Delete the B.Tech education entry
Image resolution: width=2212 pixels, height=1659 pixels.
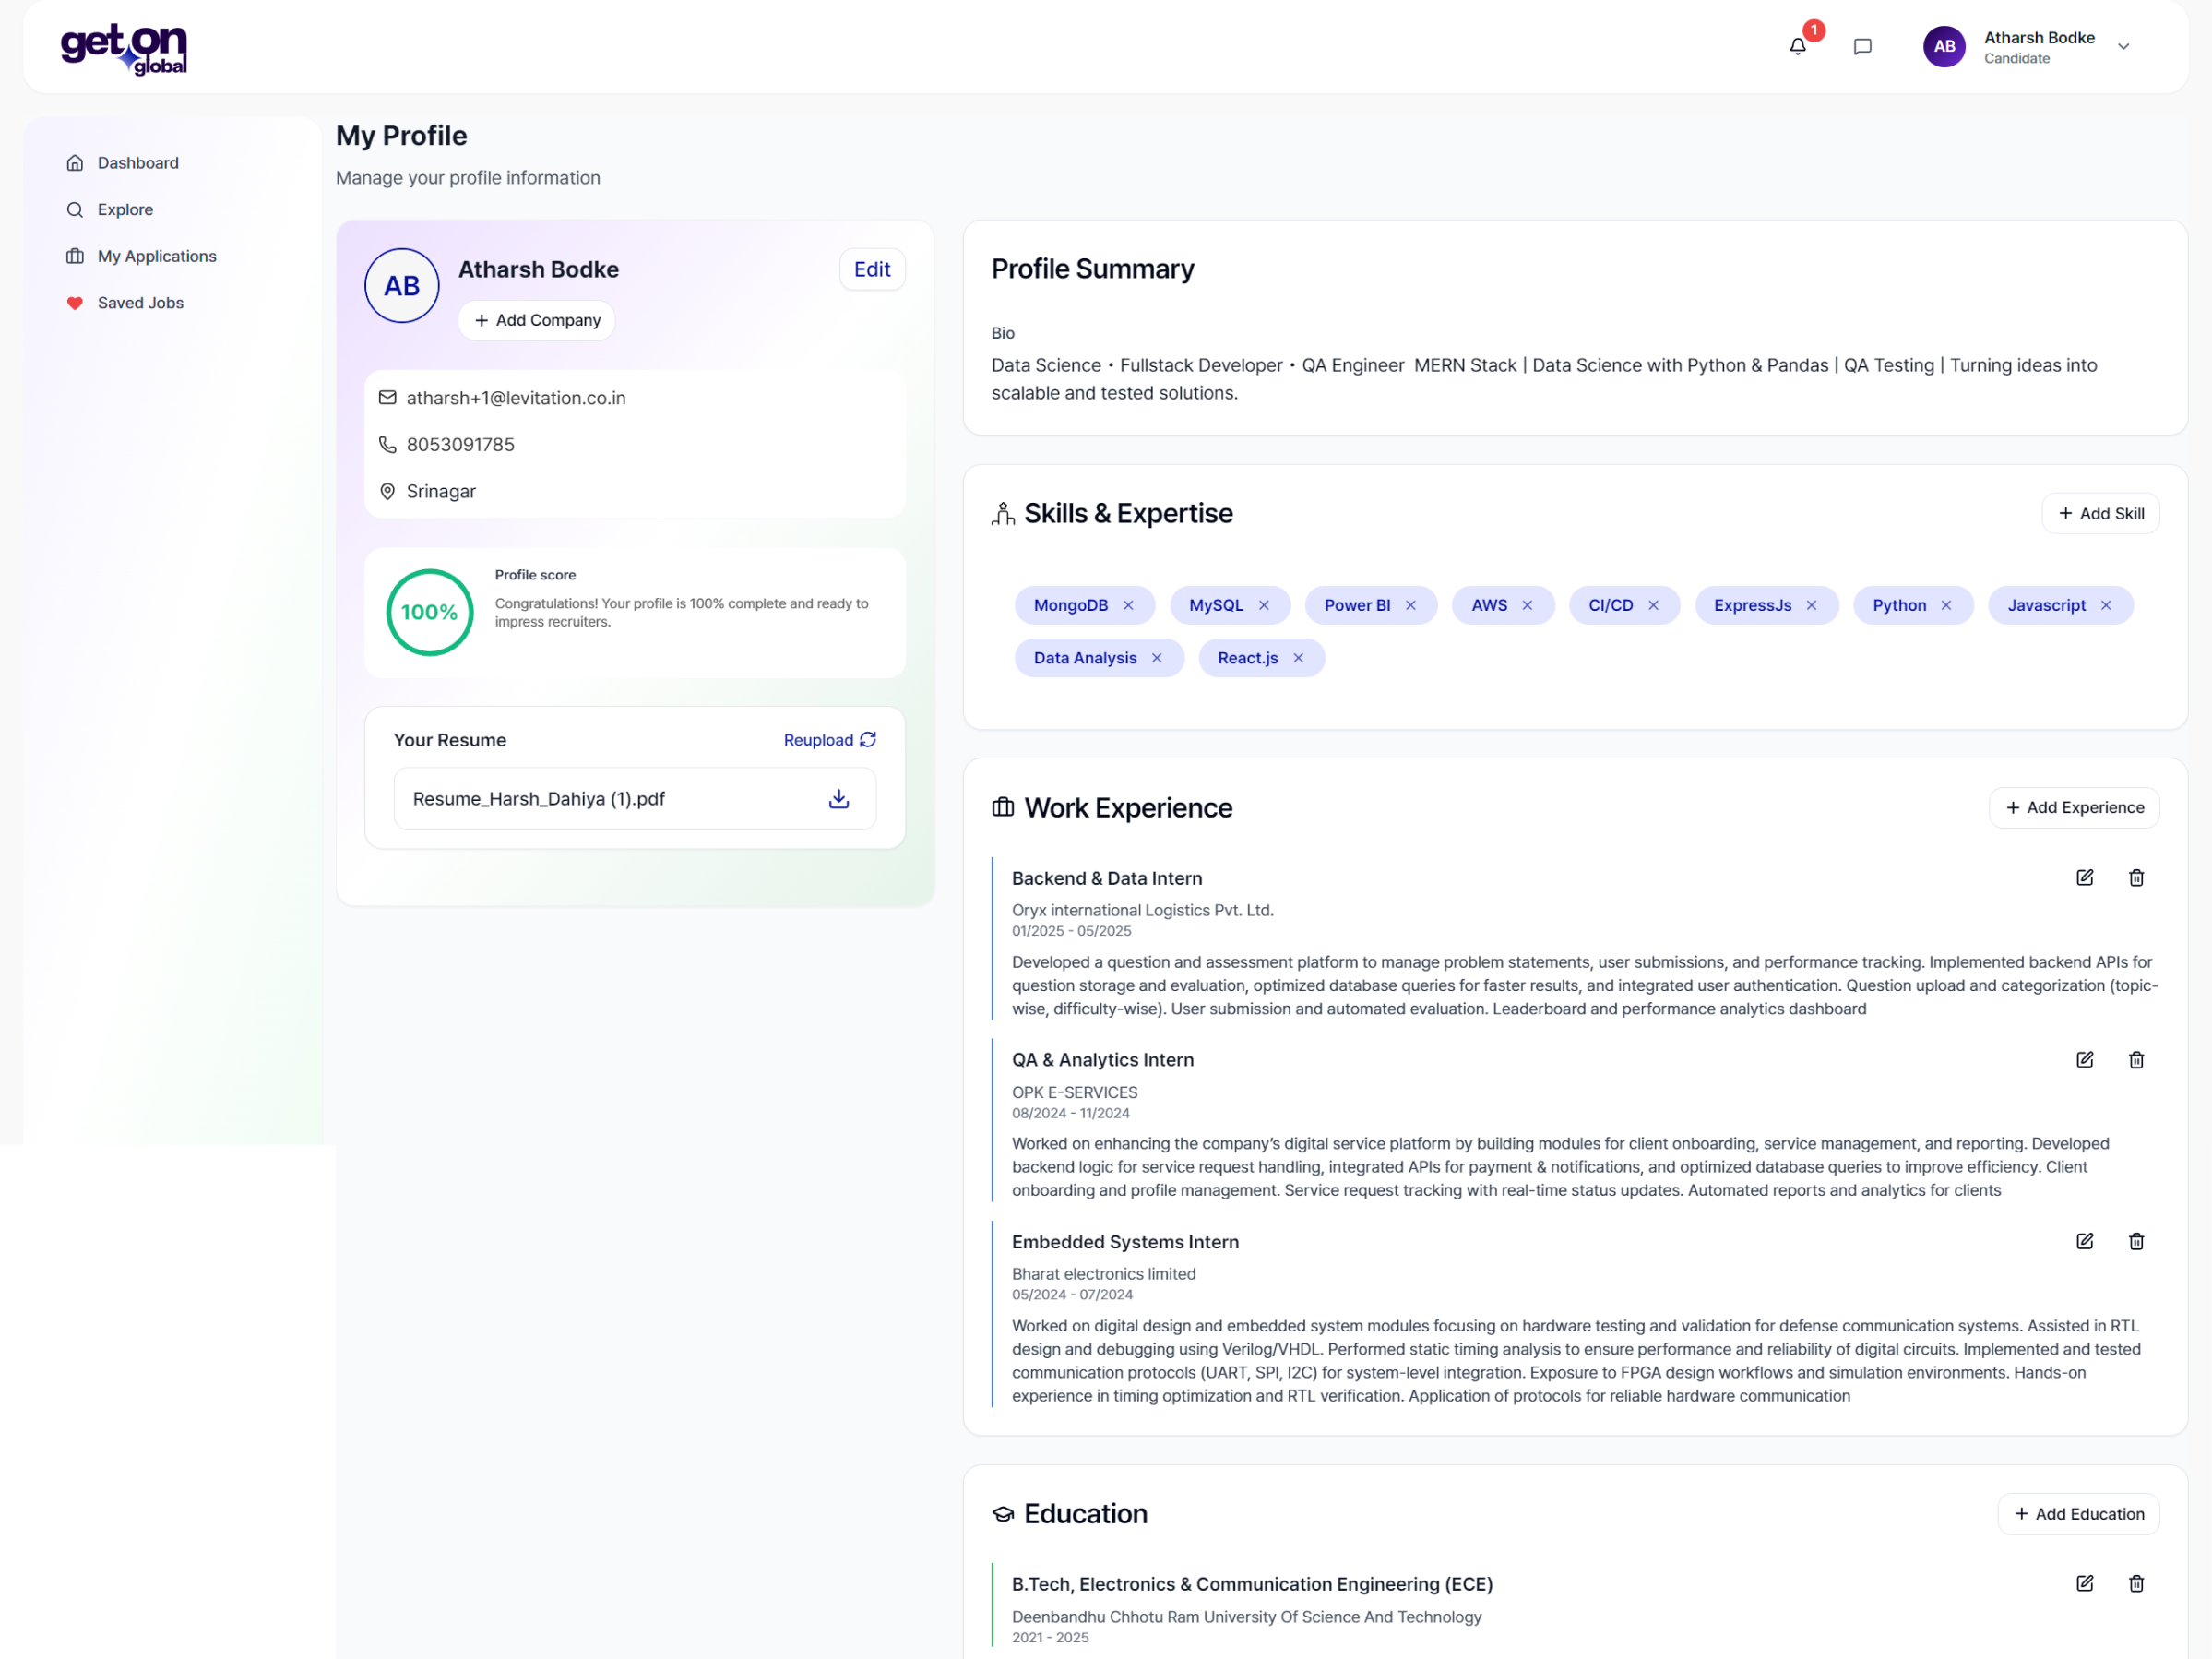pos(2136,1582)
